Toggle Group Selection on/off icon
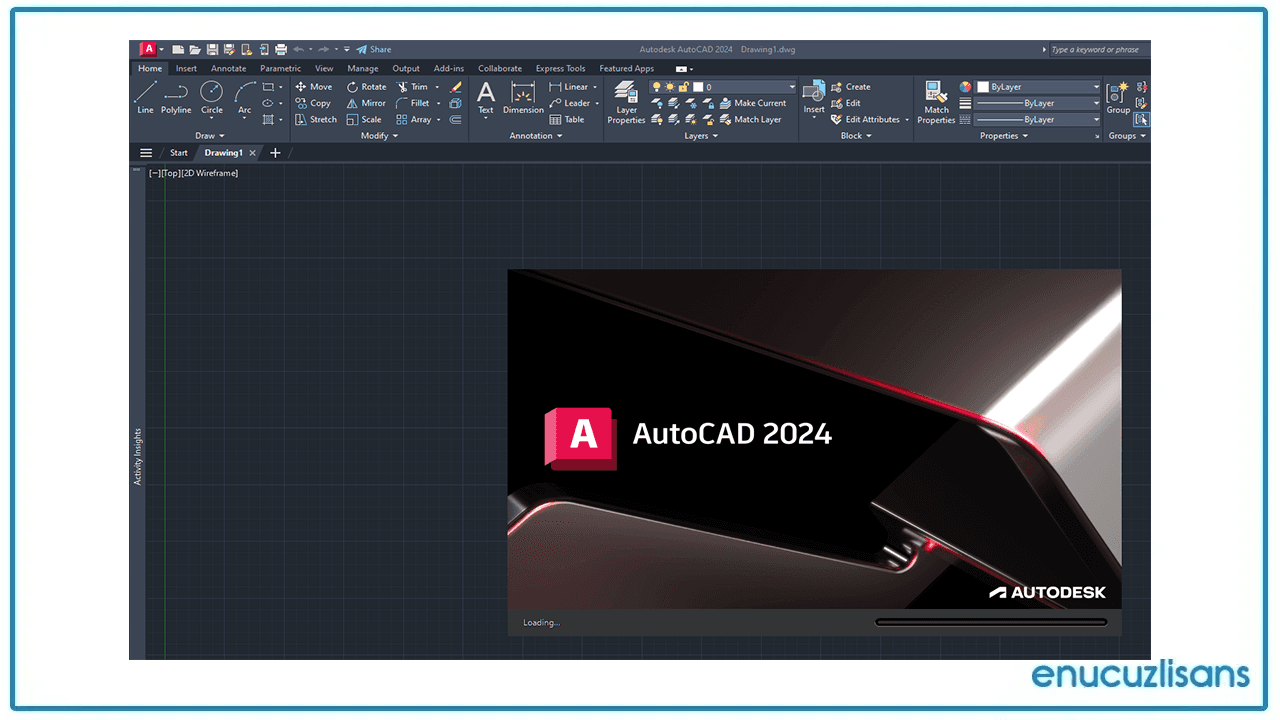The image size is (1280, 720). point(1142,119)
